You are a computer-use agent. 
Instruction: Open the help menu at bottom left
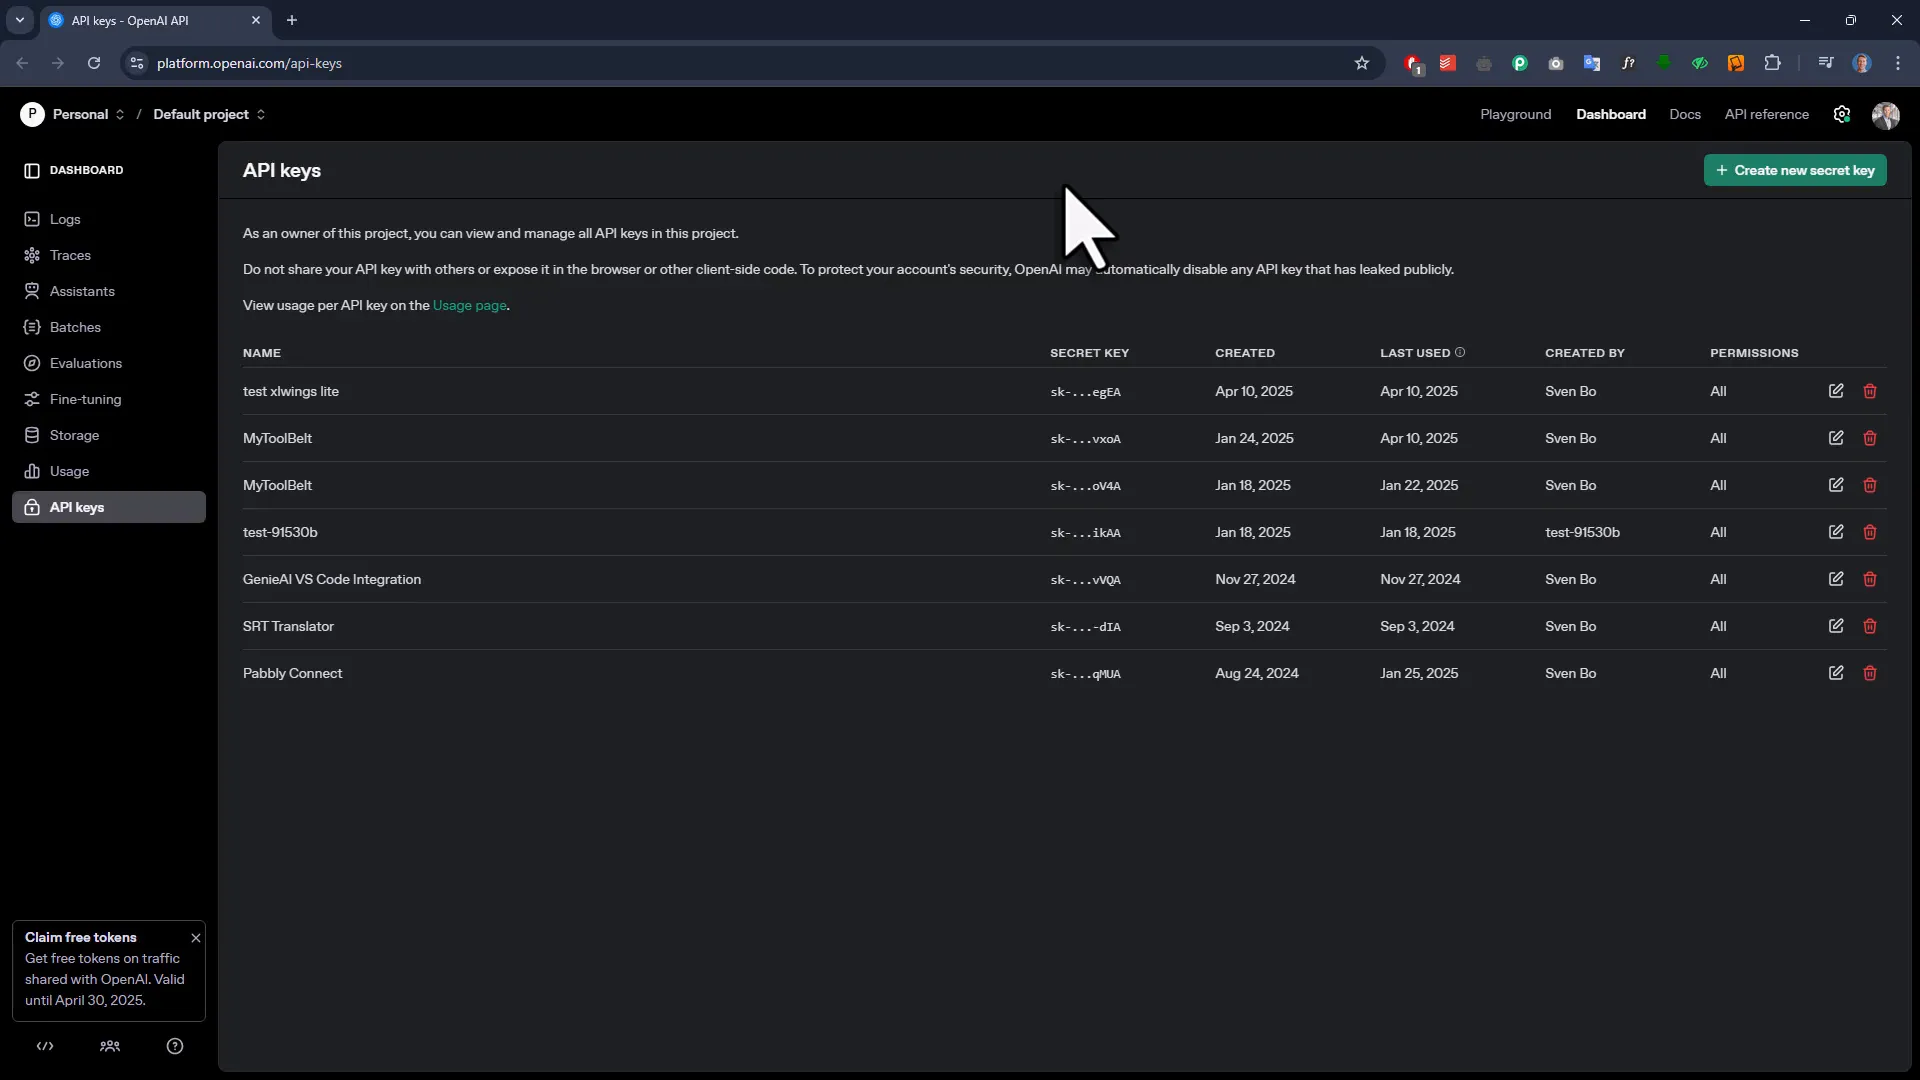coord(175,1046)
